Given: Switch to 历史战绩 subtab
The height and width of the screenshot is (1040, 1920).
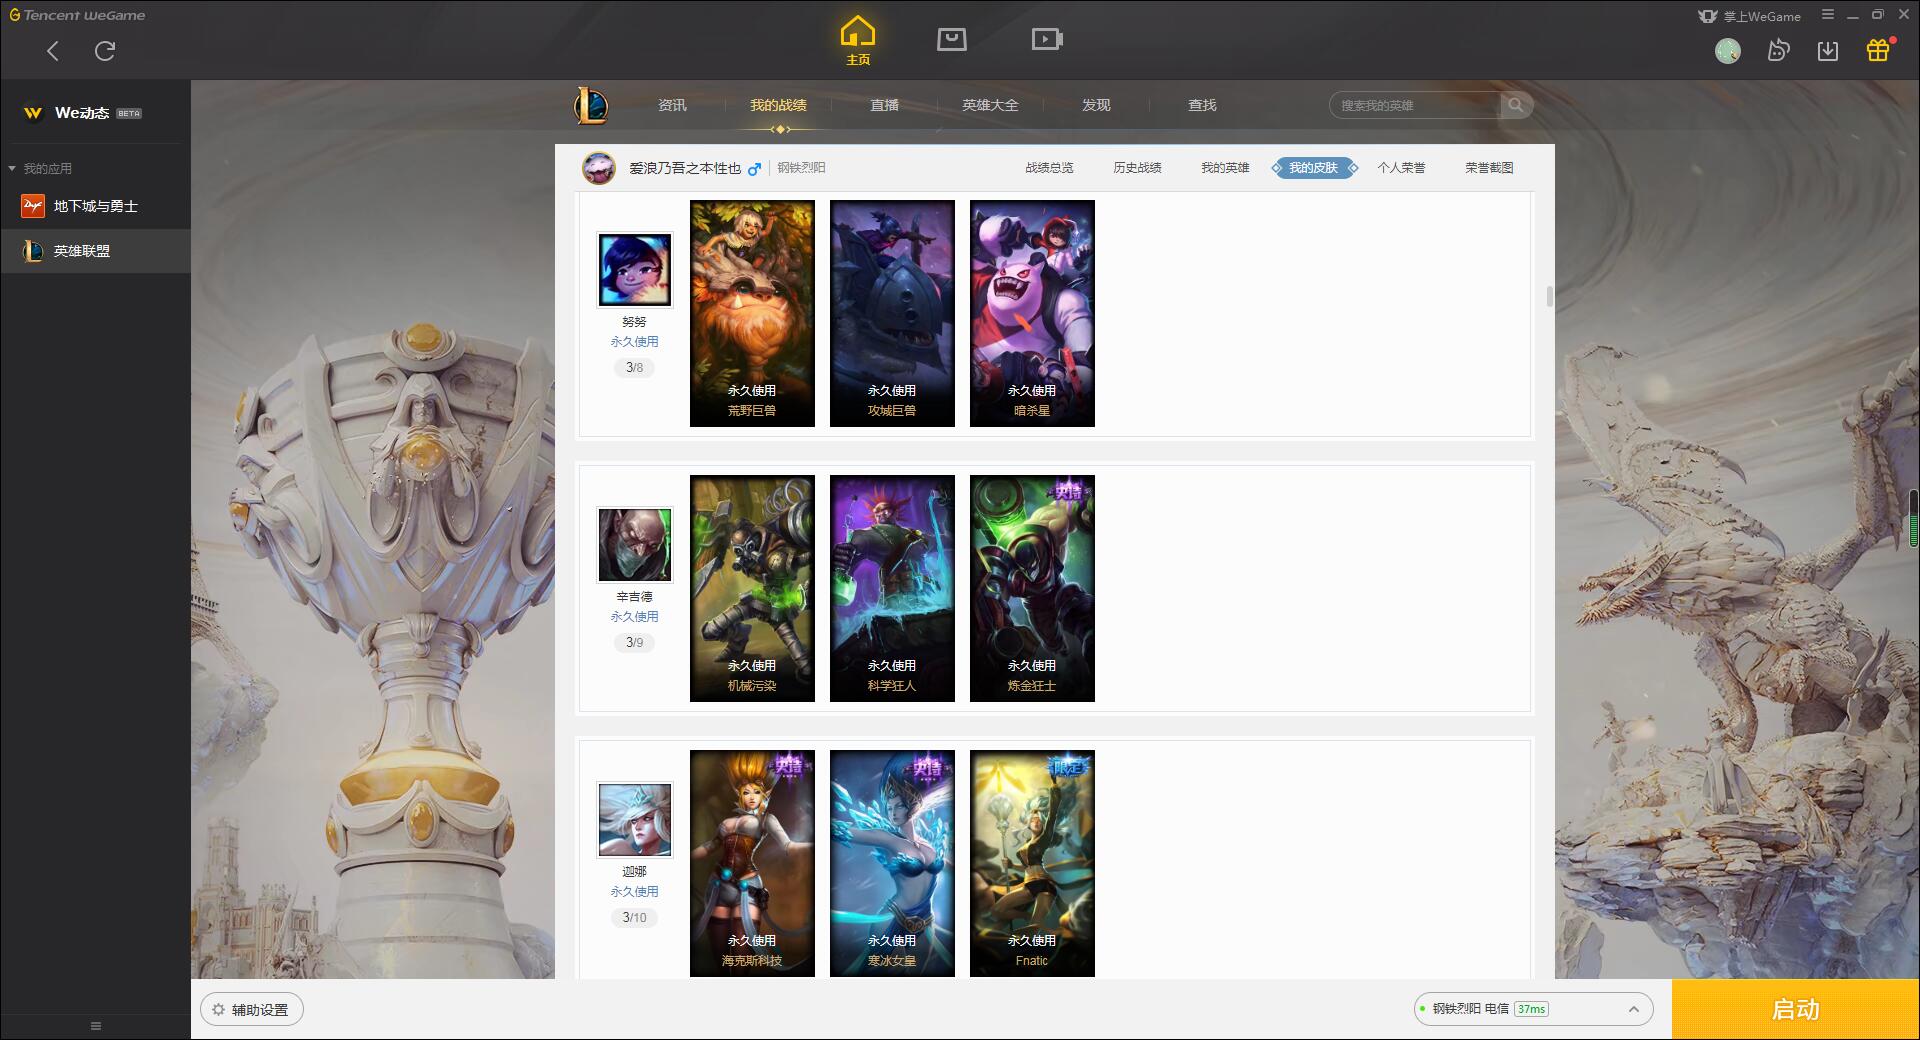Looking at the screenshot, I should (x=1137, y=168).
